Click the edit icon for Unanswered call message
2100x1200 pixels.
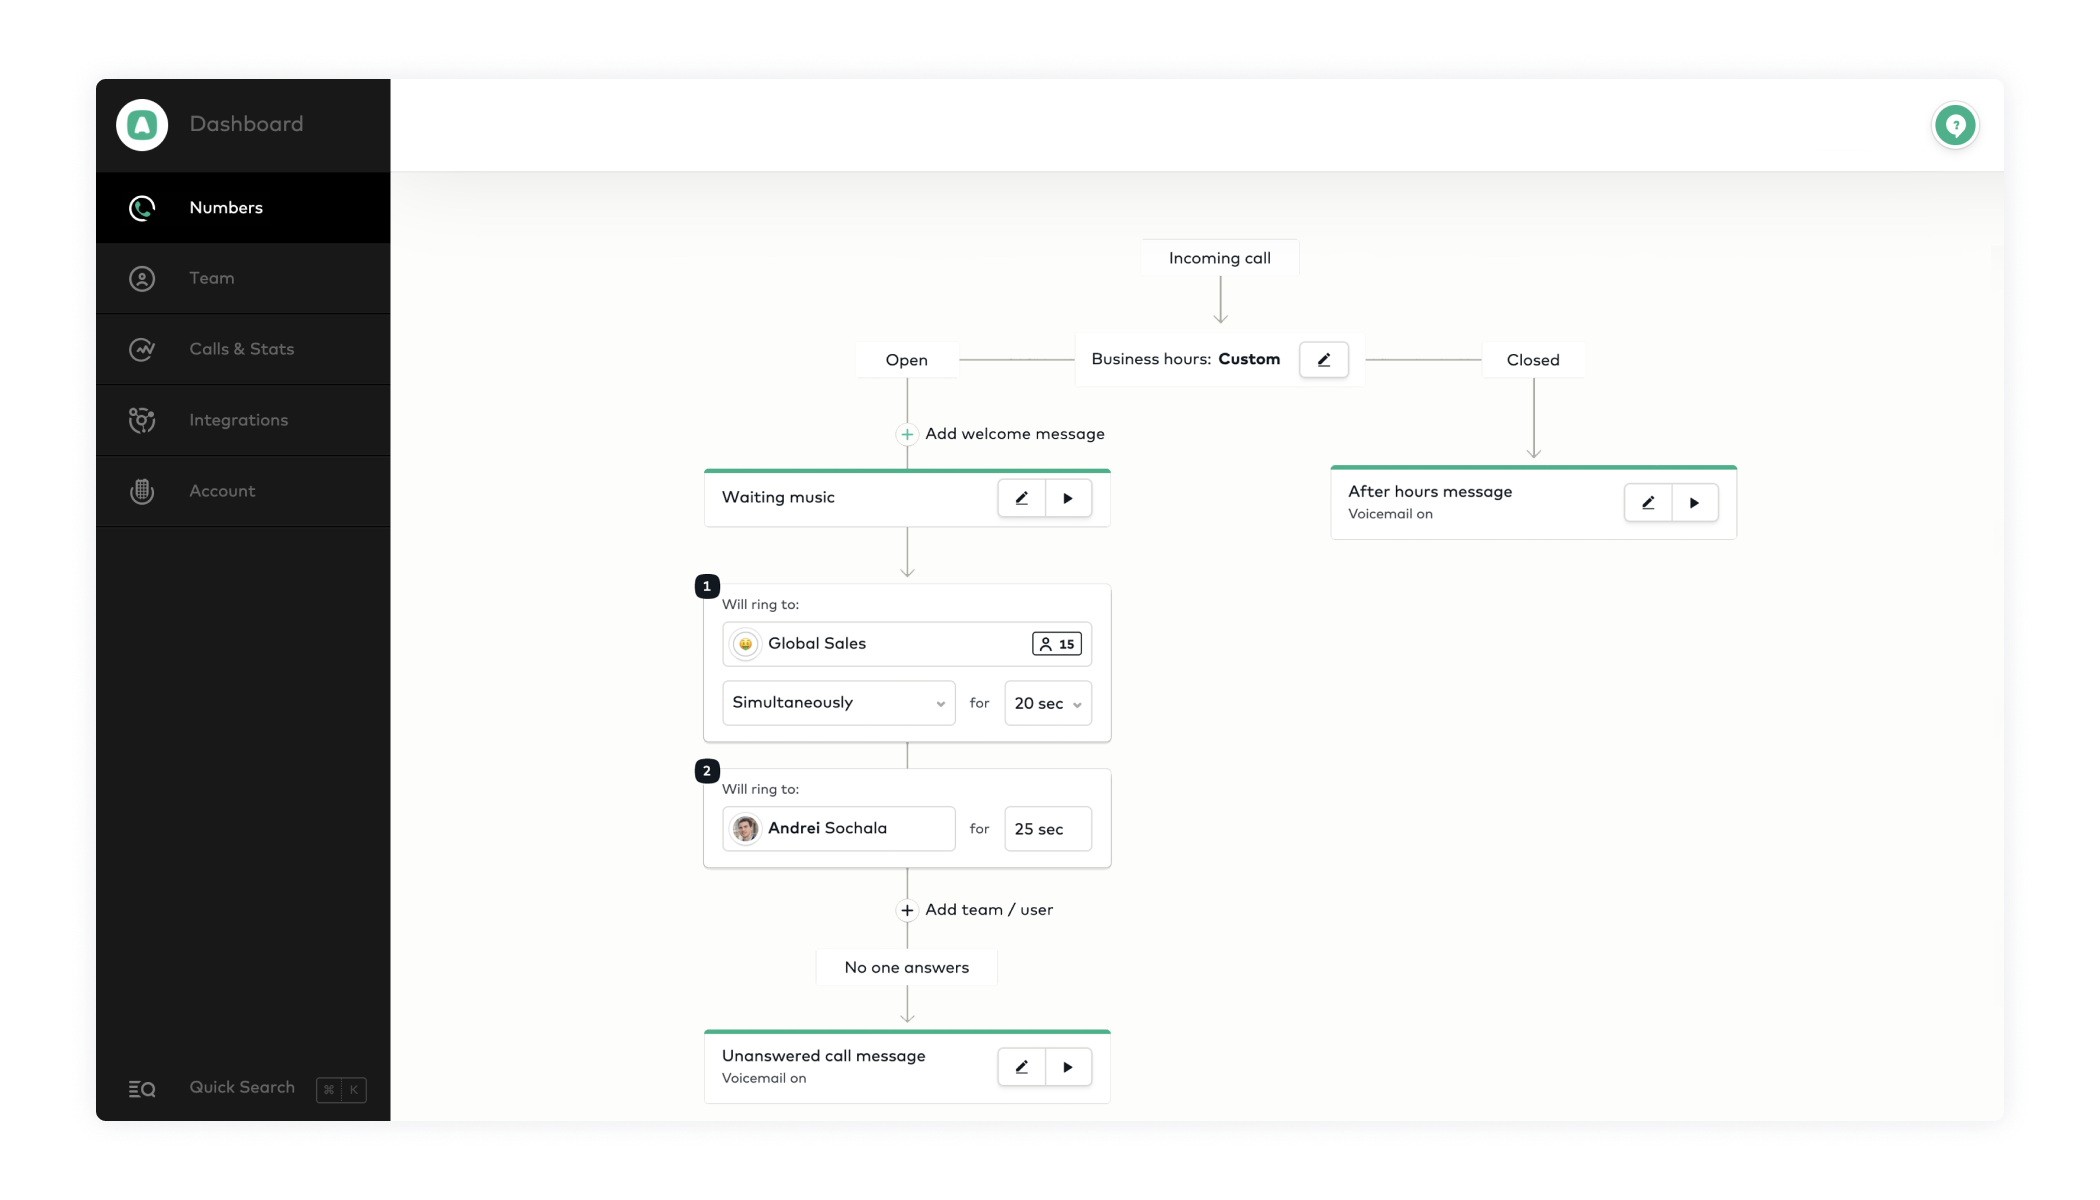[1020, 1067]
